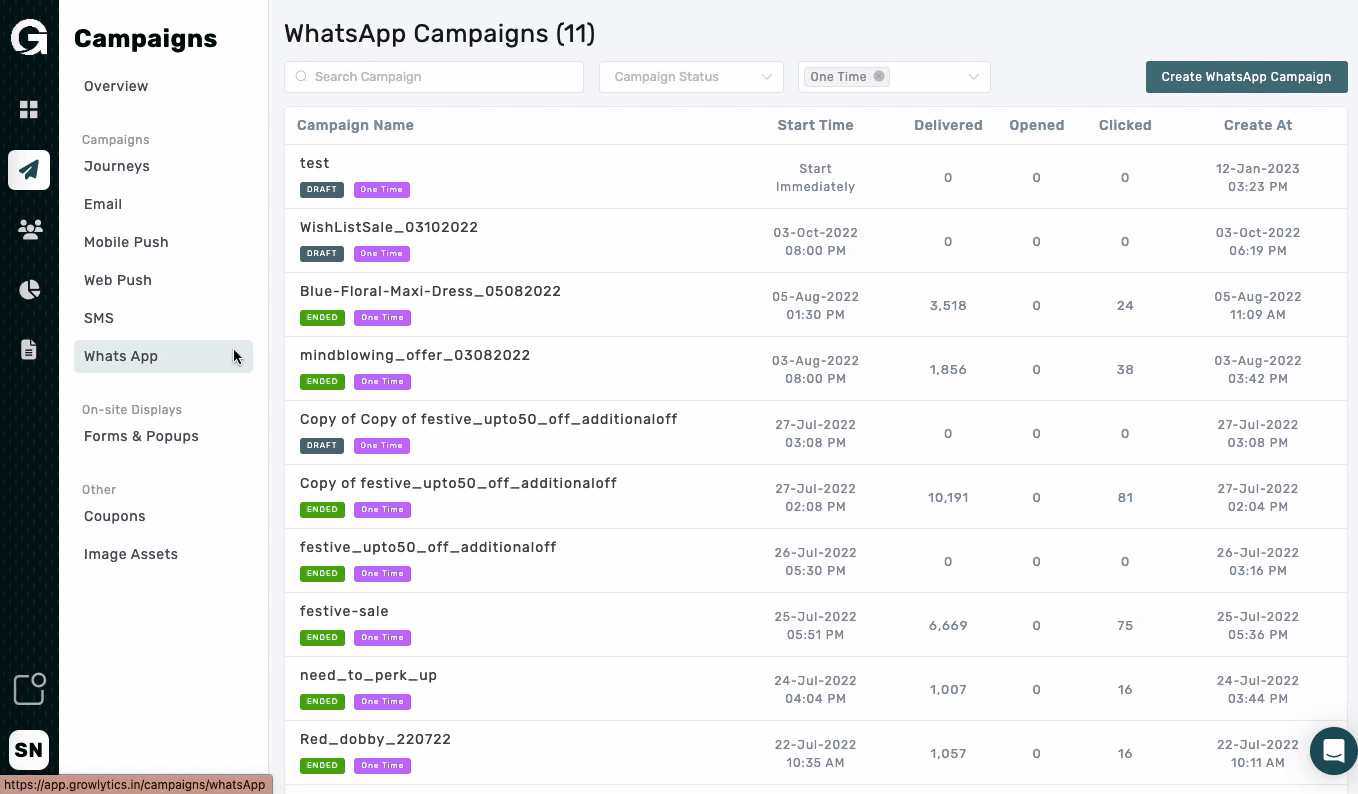Open the analytics pie chart icon

click(x=29, y=290)
